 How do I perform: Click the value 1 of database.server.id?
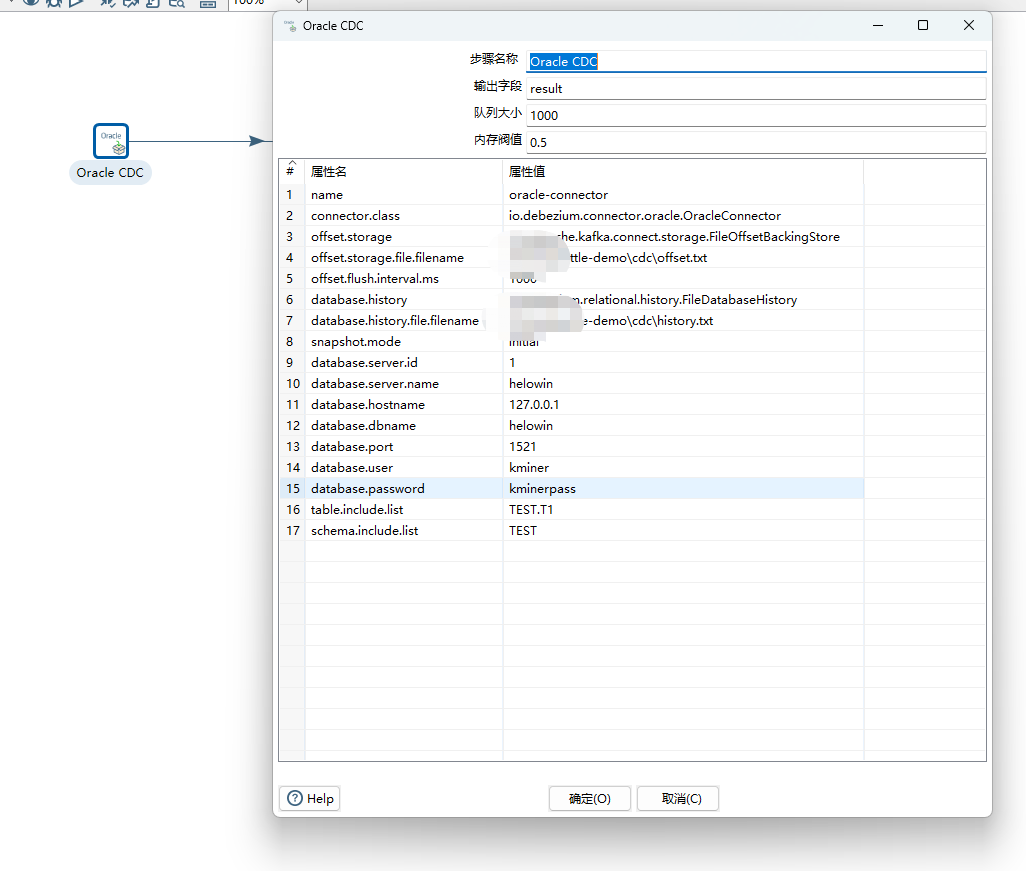point(683,363)
